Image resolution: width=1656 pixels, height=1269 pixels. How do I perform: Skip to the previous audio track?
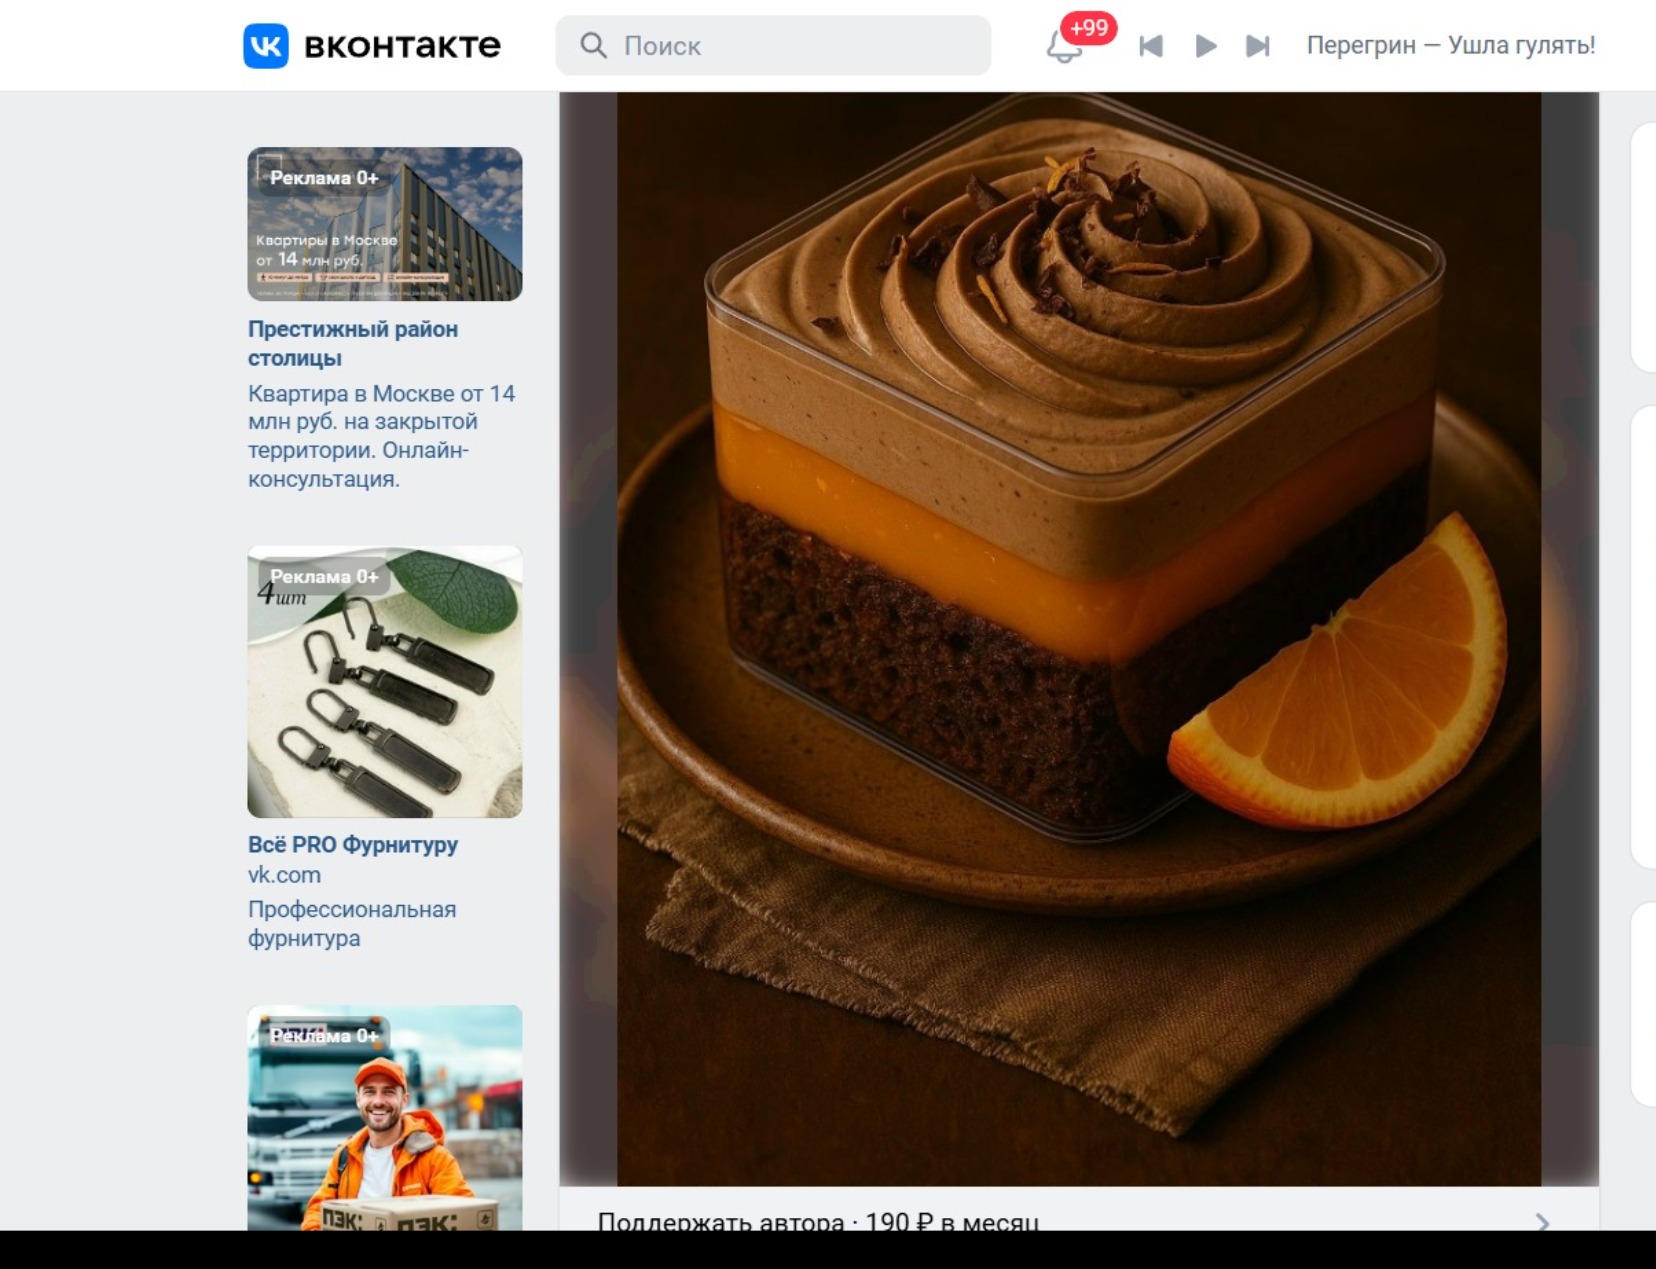(x=1151, y=46)
